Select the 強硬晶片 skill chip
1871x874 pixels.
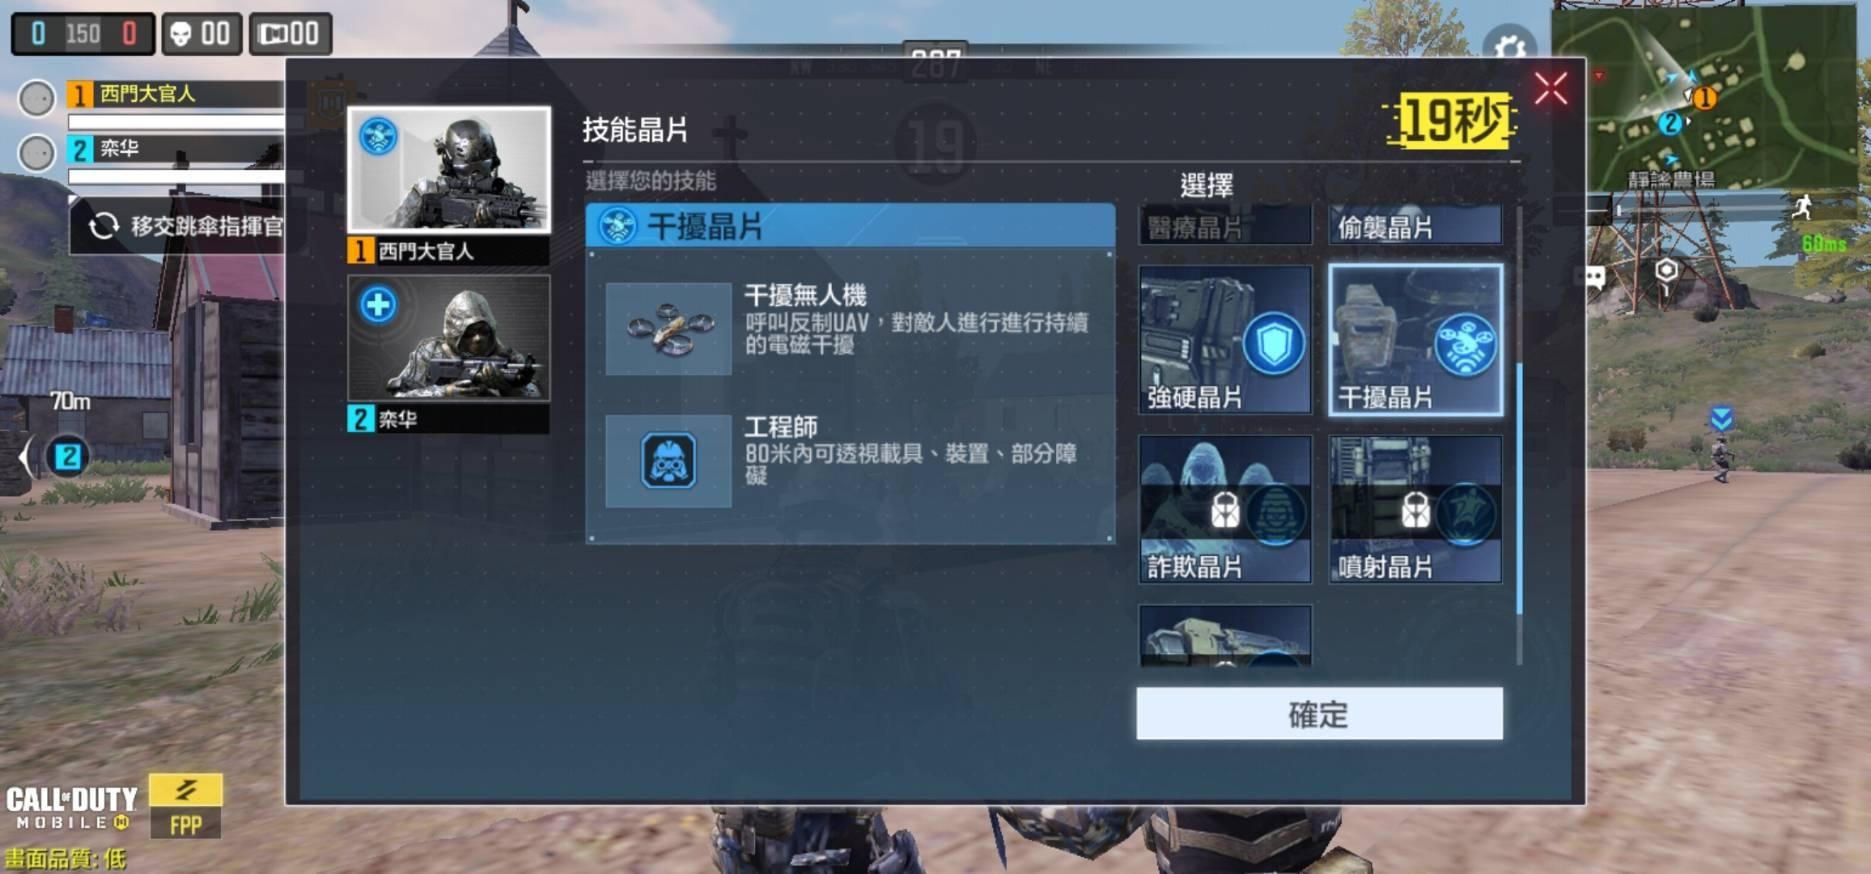1225,339
